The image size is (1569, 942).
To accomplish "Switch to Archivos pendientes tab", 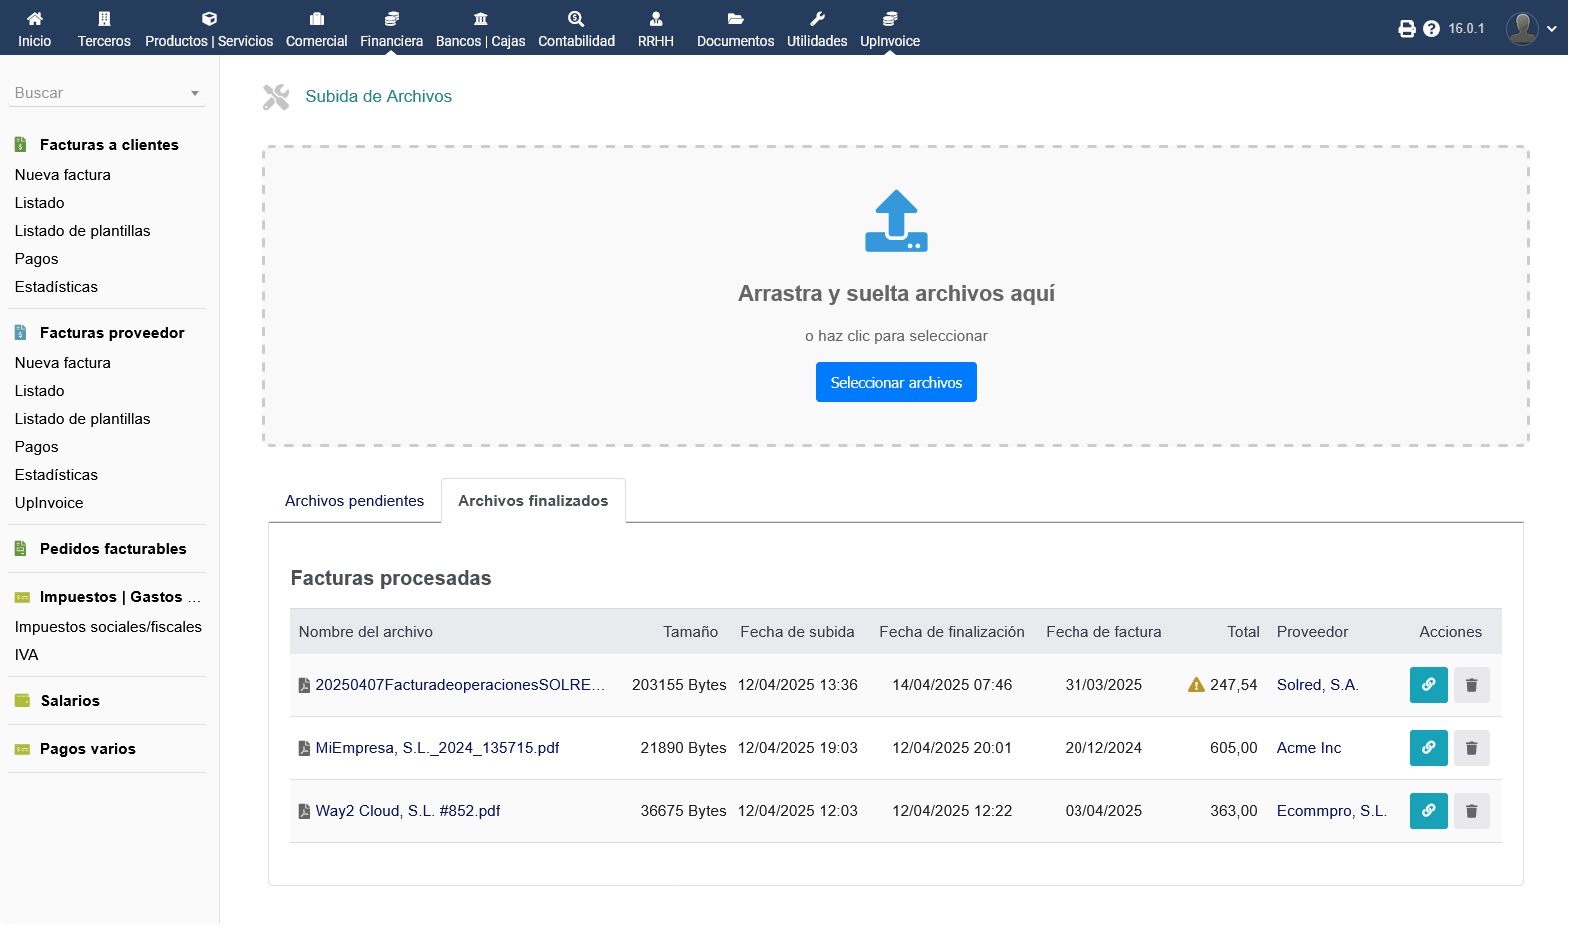I will [354, 501].
